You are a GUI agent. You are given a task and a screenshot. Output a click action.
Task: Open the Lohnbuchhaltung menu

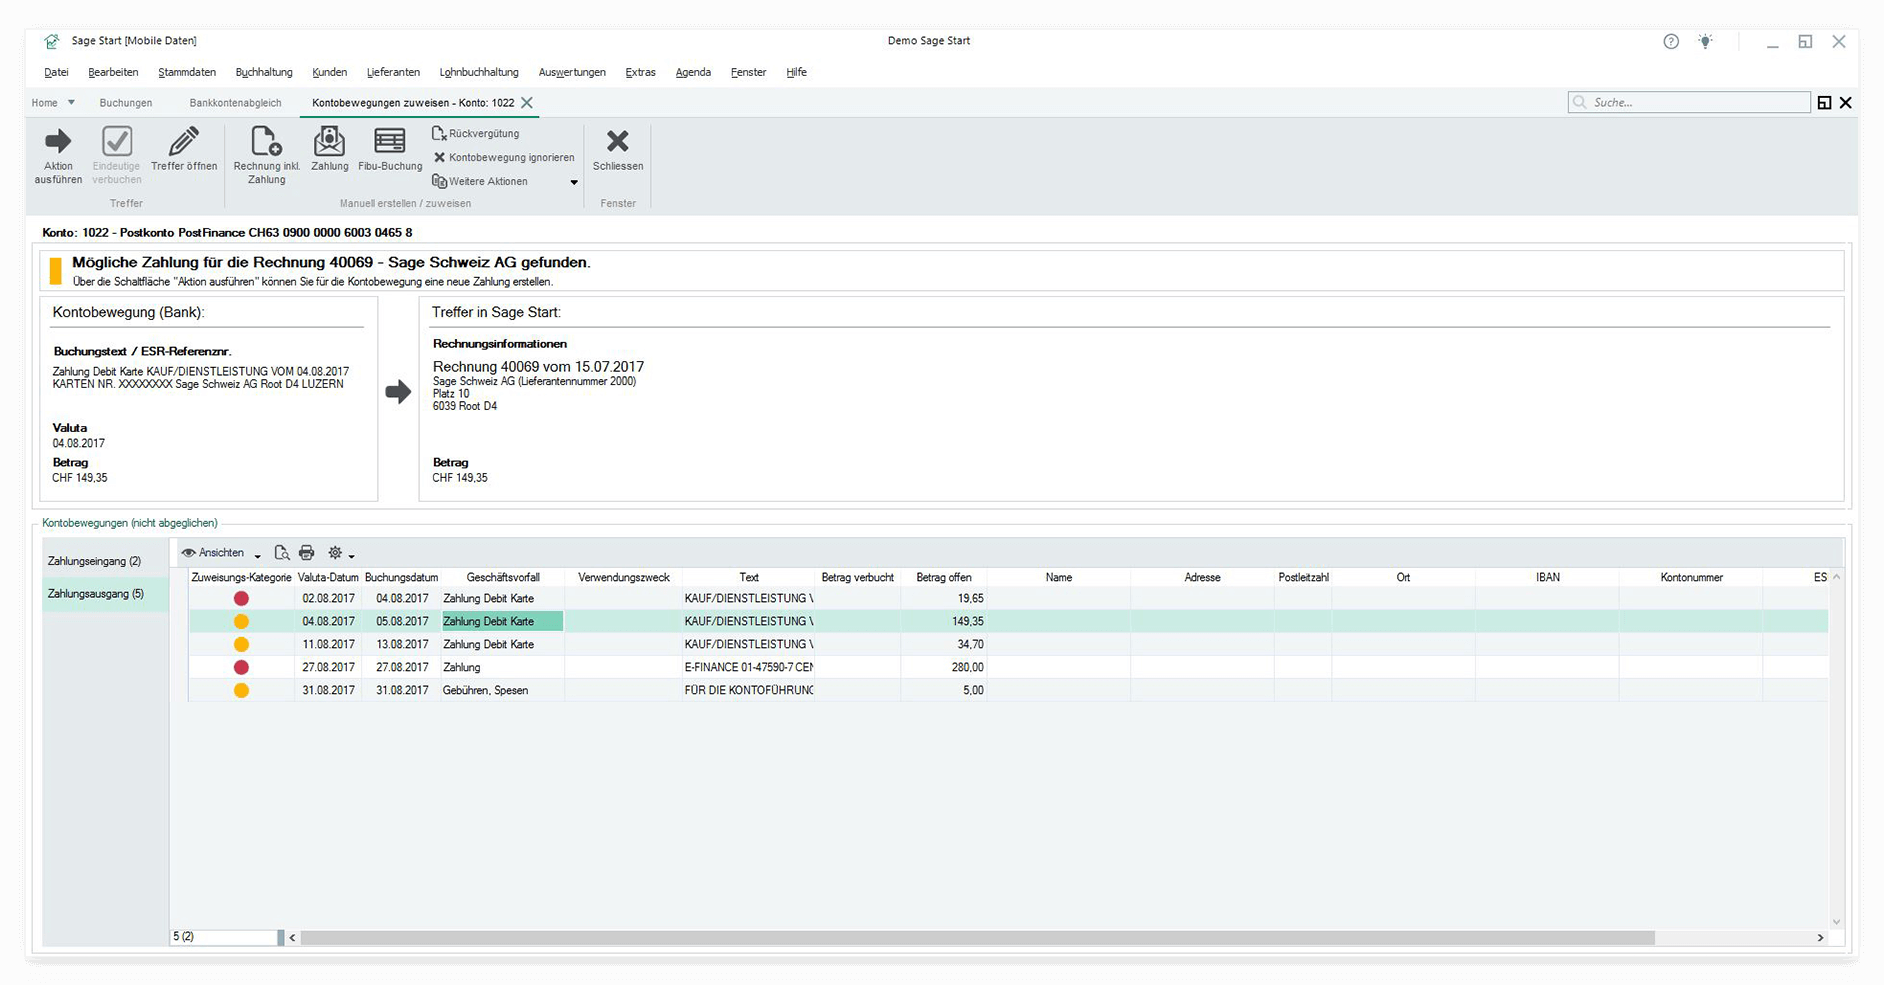tap(479, 72)
